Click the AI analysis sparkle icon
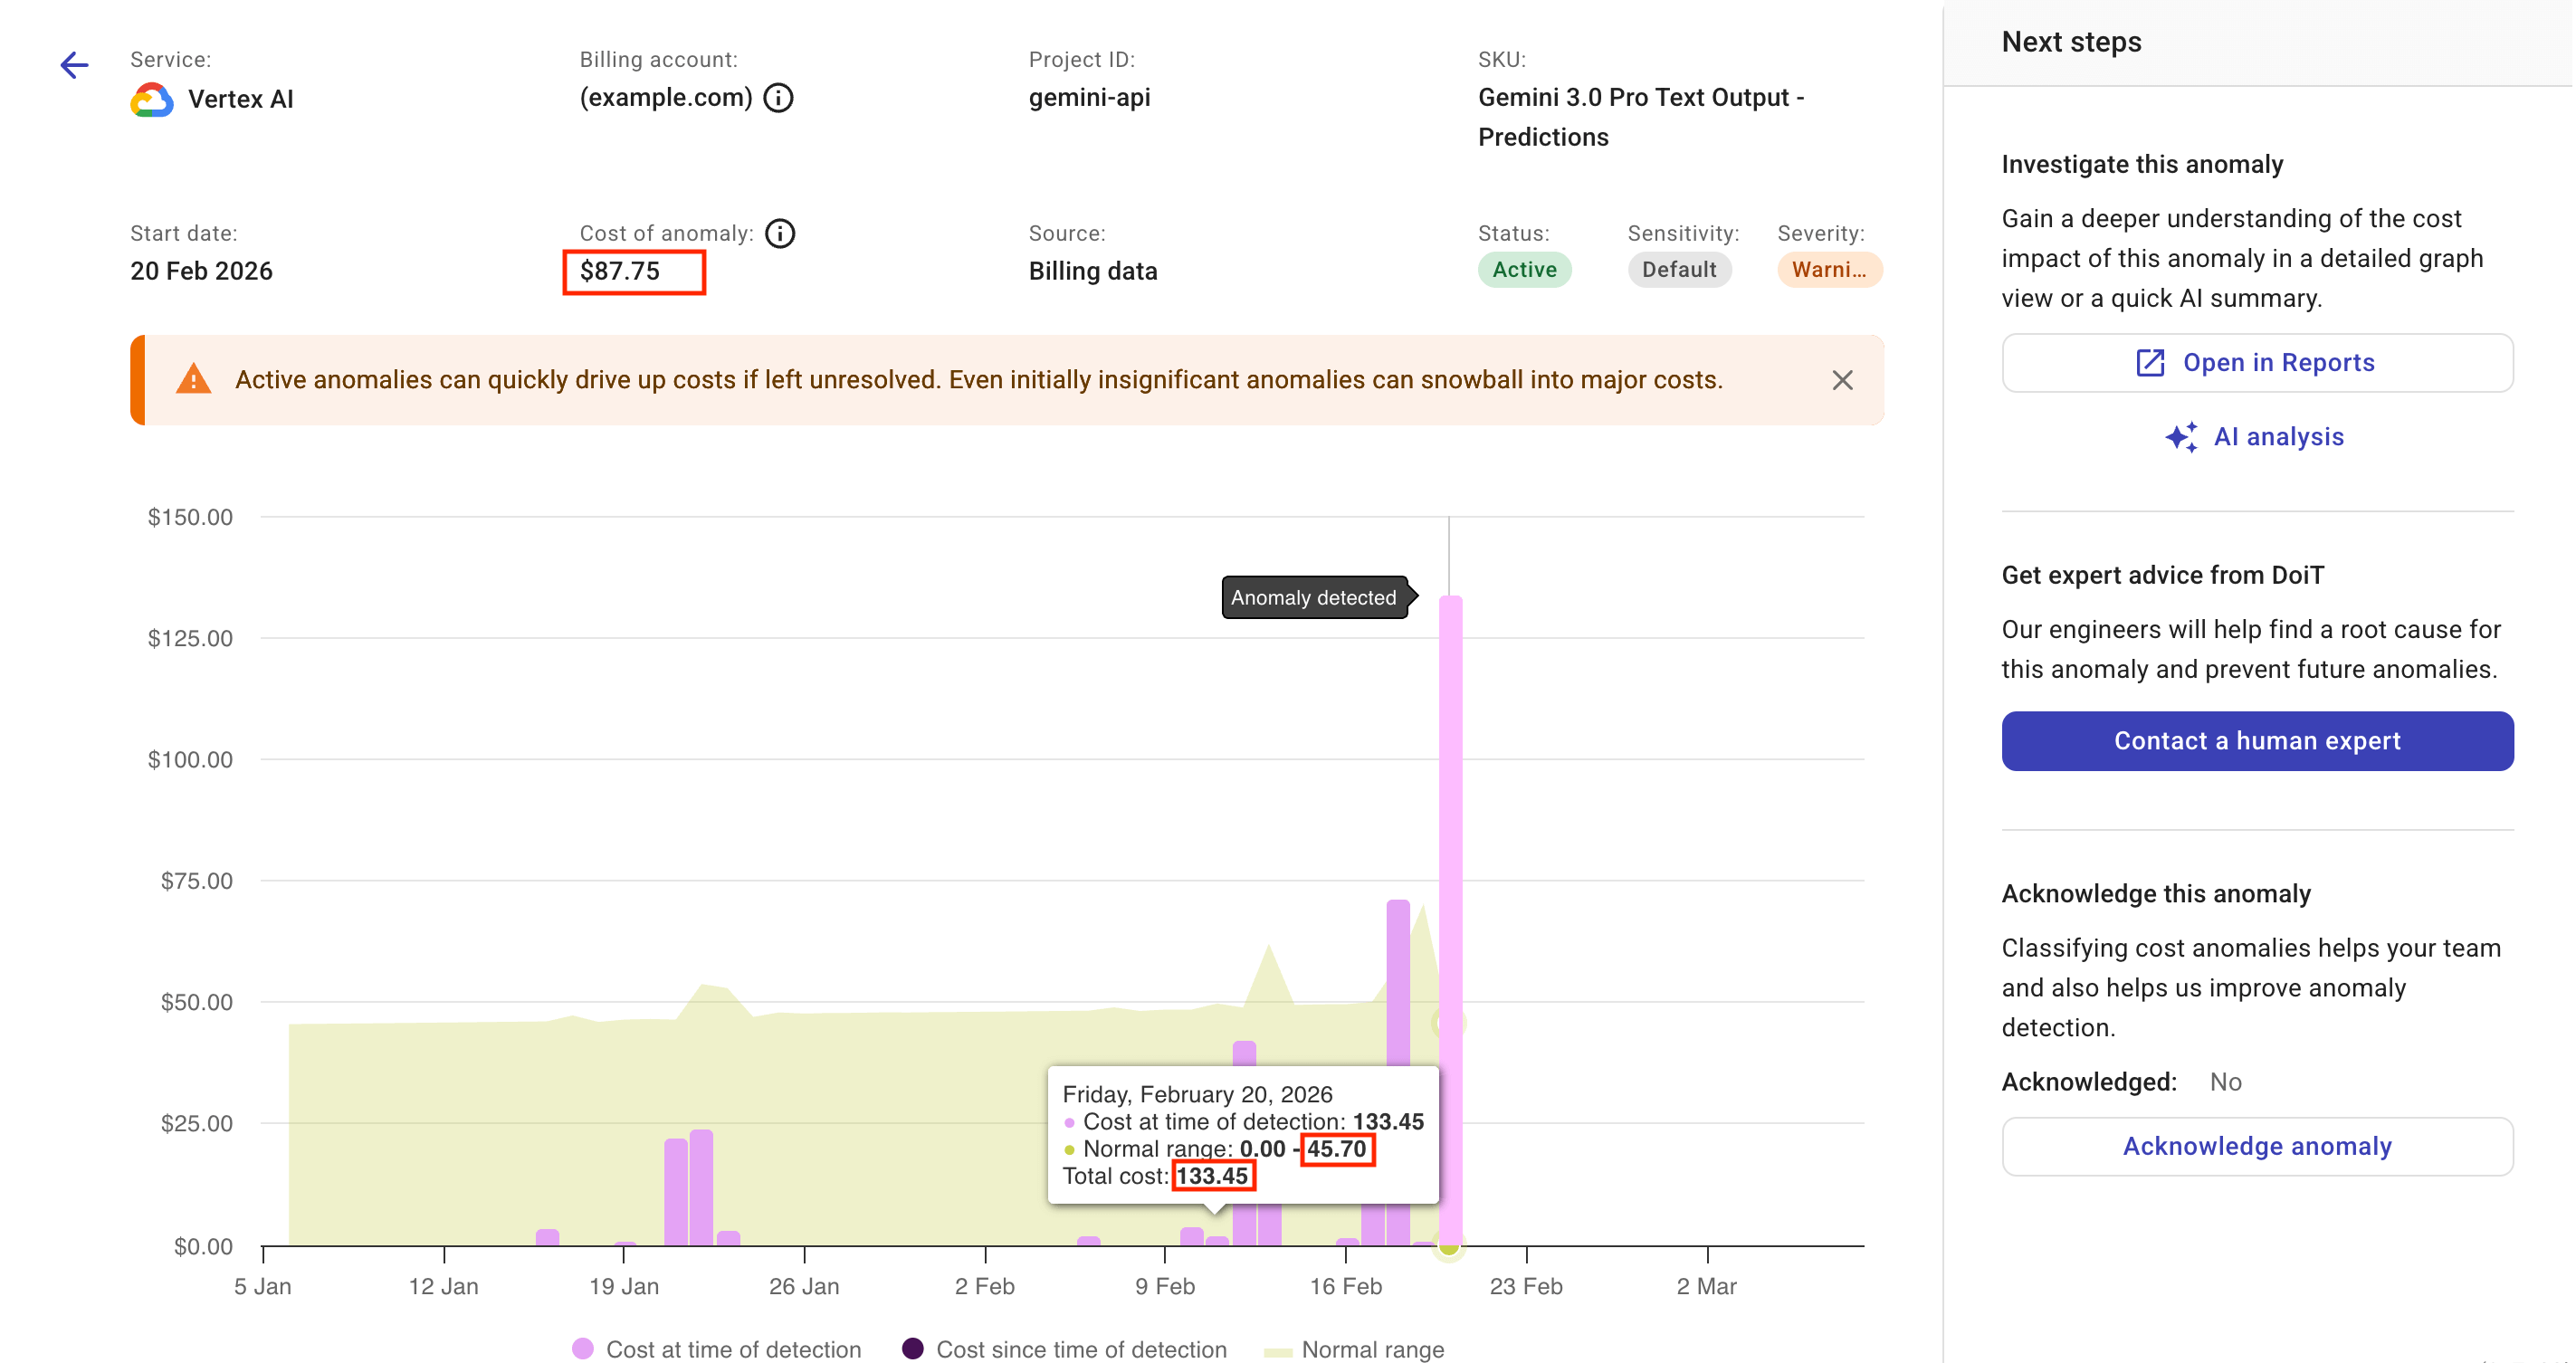This screenshot has height=1363, width=2576. click(2181, 437)
